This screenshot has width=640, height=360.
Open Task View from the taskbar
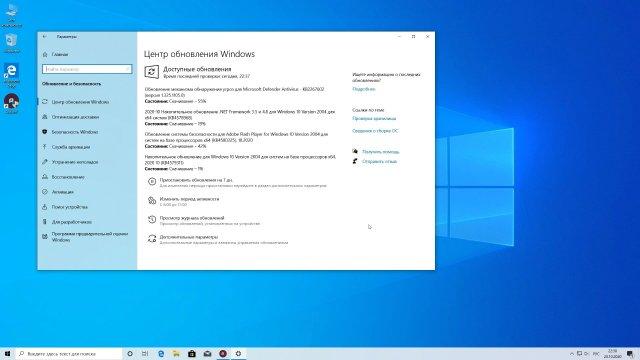coord(145,353)
